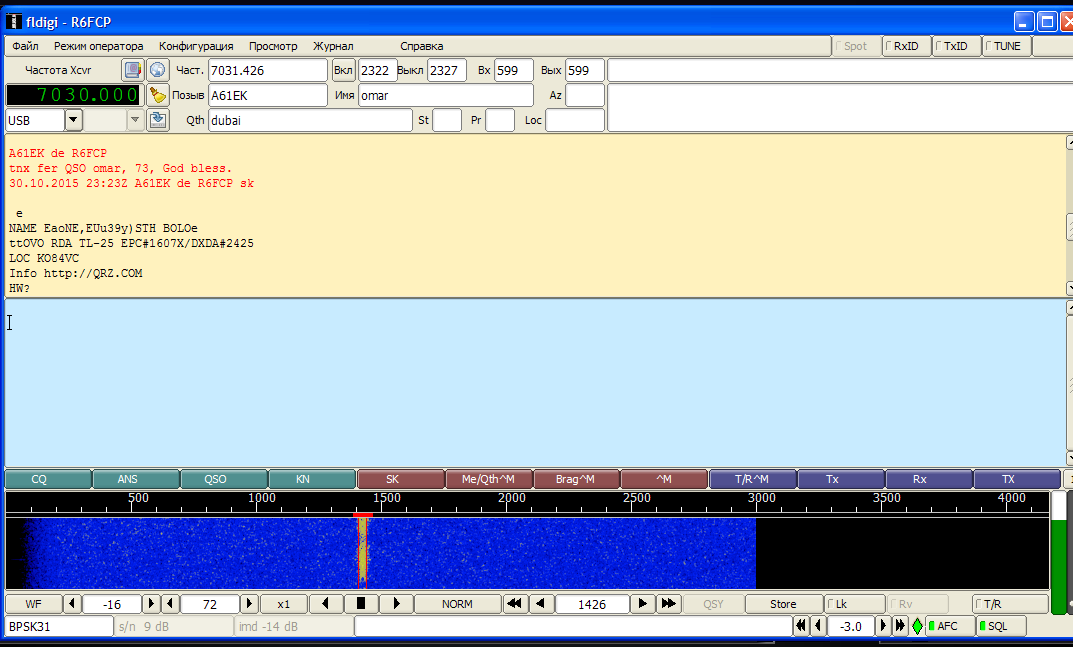Screen dimensions: 1073x647
Task: Enable the Lk frequency lock
Action: point(856,604)
